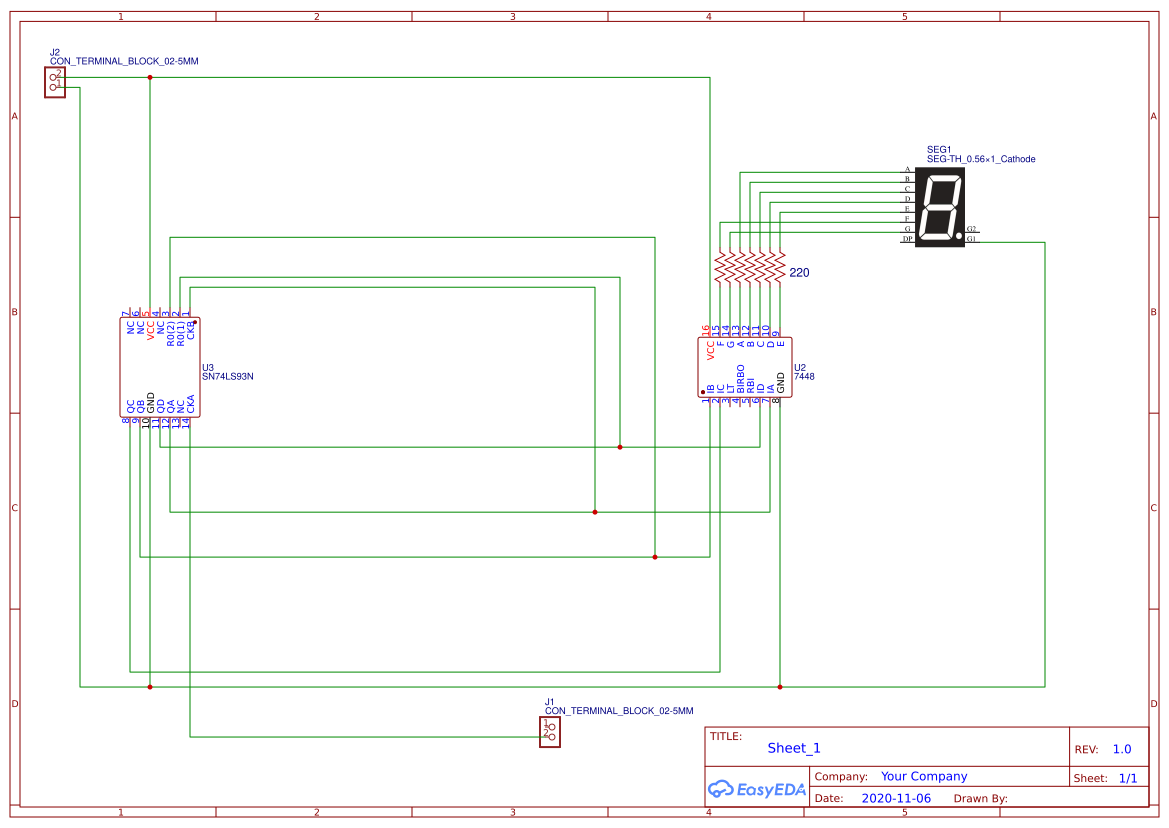The width and height of the screenshot is (1169, 828).
Task: Click the EasyEDA cloud logo in the title block
Action: [x=723, y=789]
